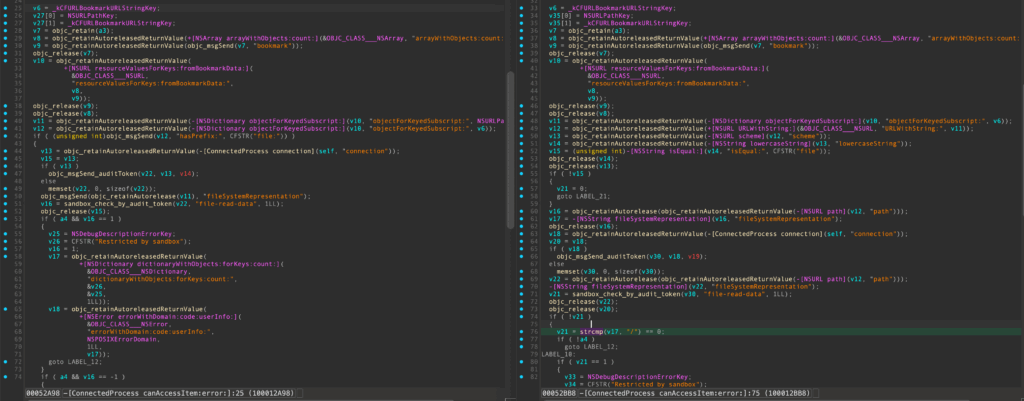Screen dimensions: 1024x401
Task: Toggle breakpoint dot at left pane line 72
Action: [x=6, y=361]
